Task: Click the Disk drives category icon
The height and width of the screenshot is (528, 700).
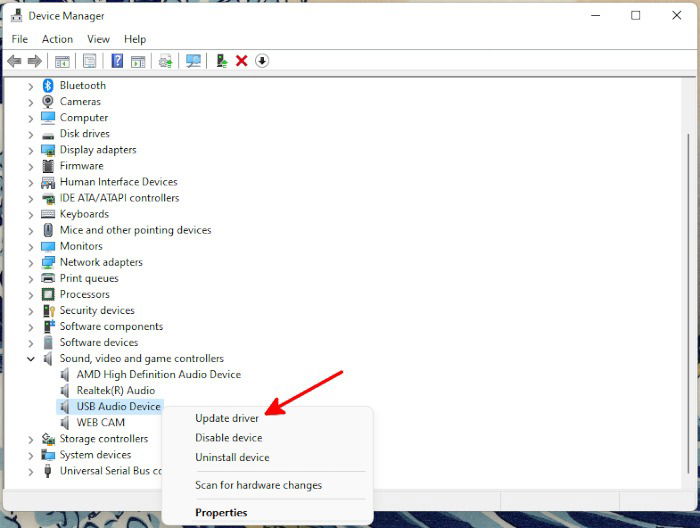Action: pos(48,135)
